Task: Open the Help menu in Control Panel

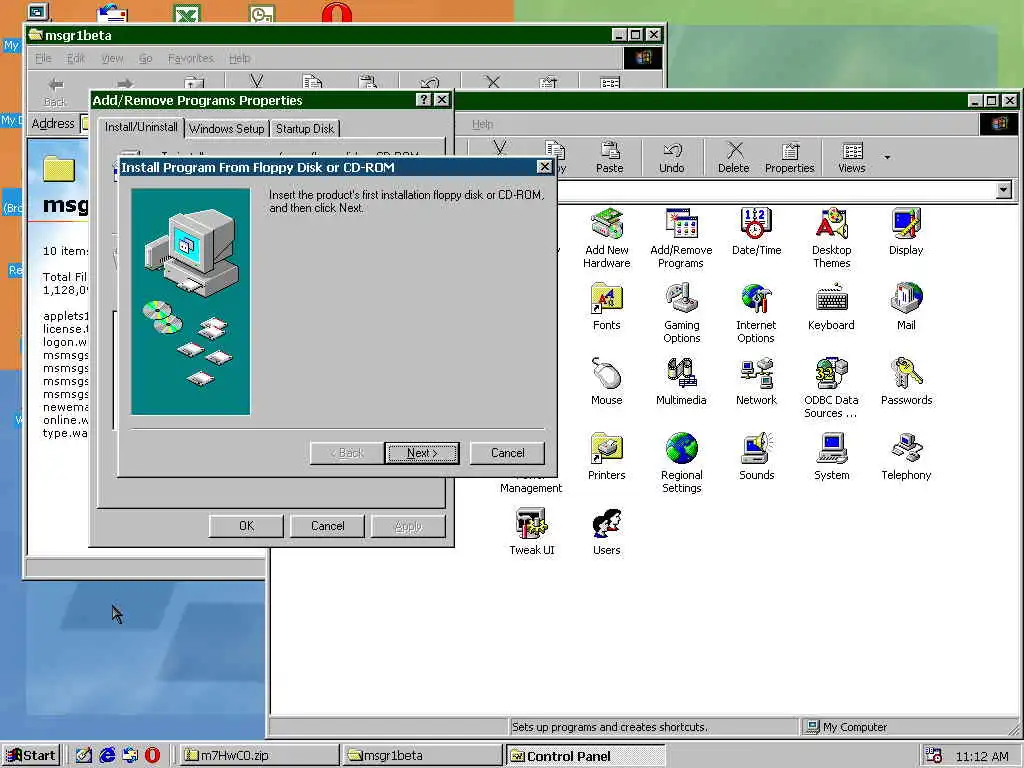Action: pyautogui.click(x=483, y=124)
